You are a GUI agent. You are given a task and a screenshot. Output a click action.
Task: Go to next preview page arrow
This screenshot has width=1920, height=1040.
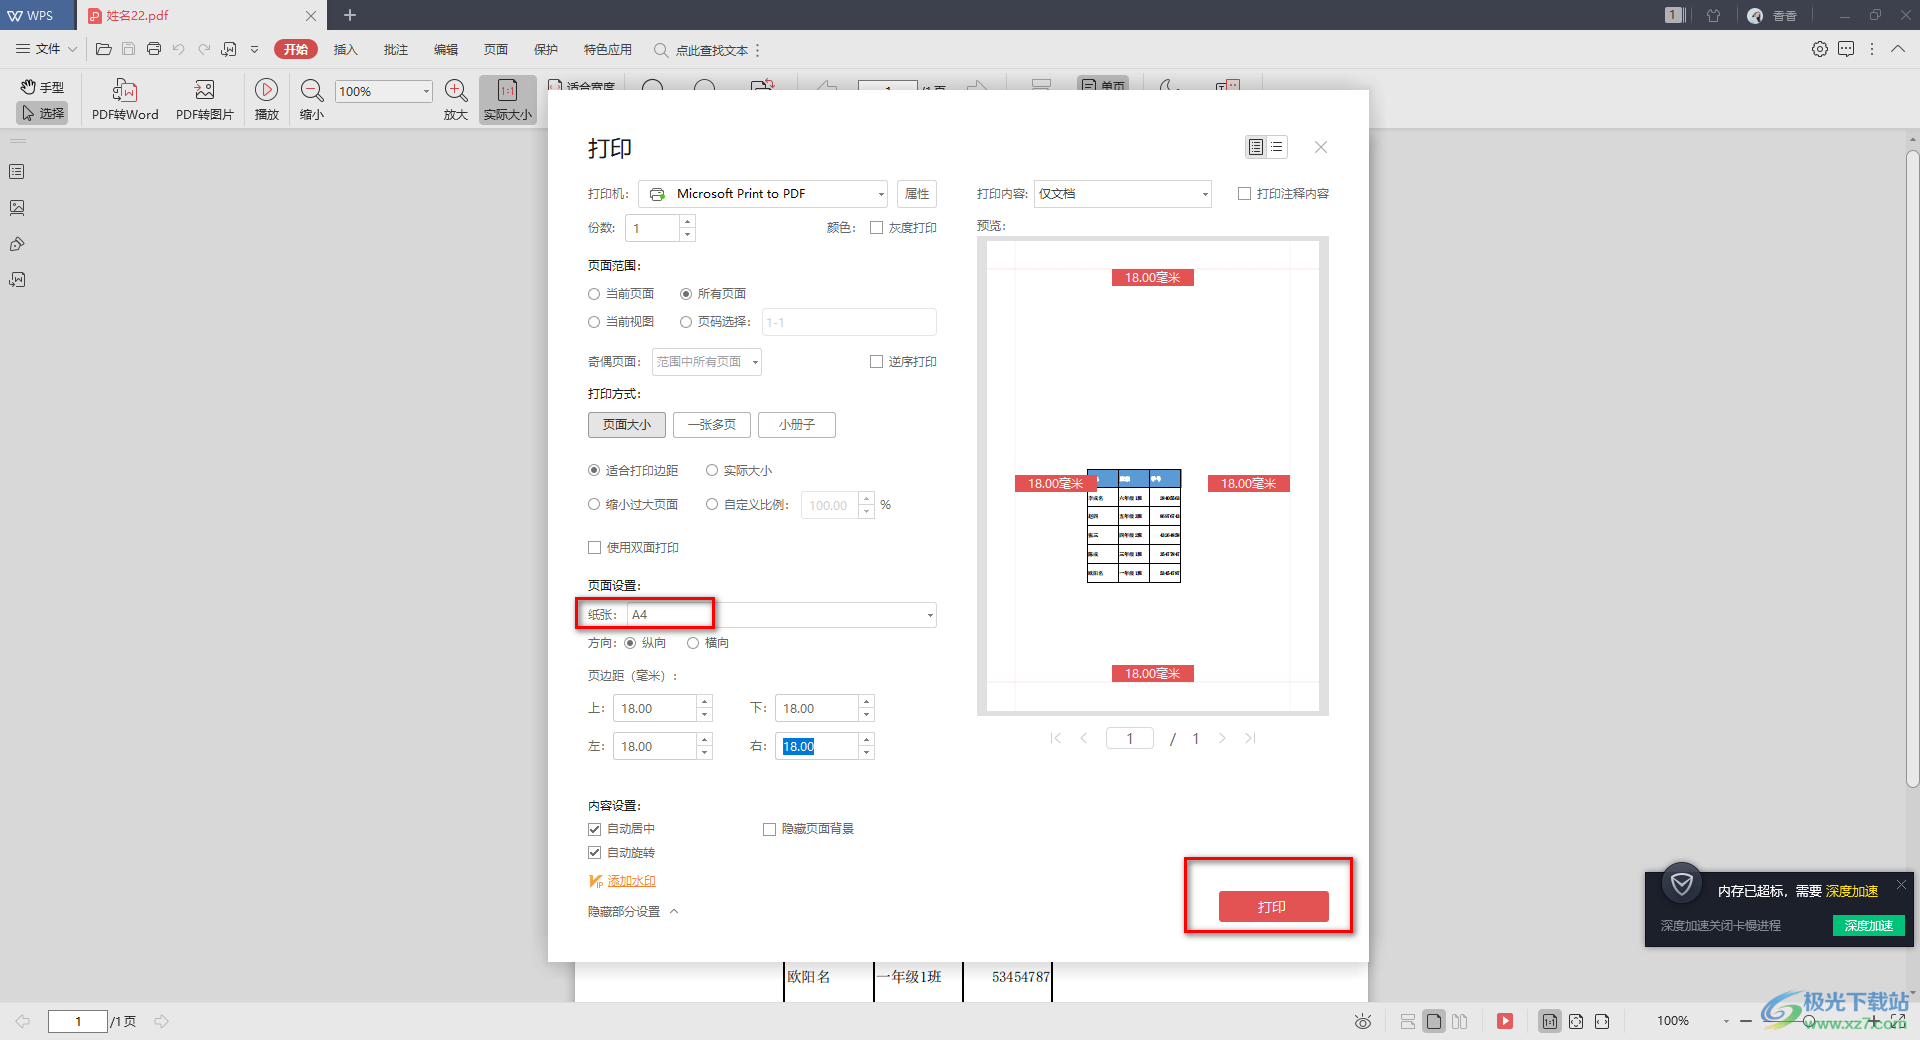click(1222, 738)
